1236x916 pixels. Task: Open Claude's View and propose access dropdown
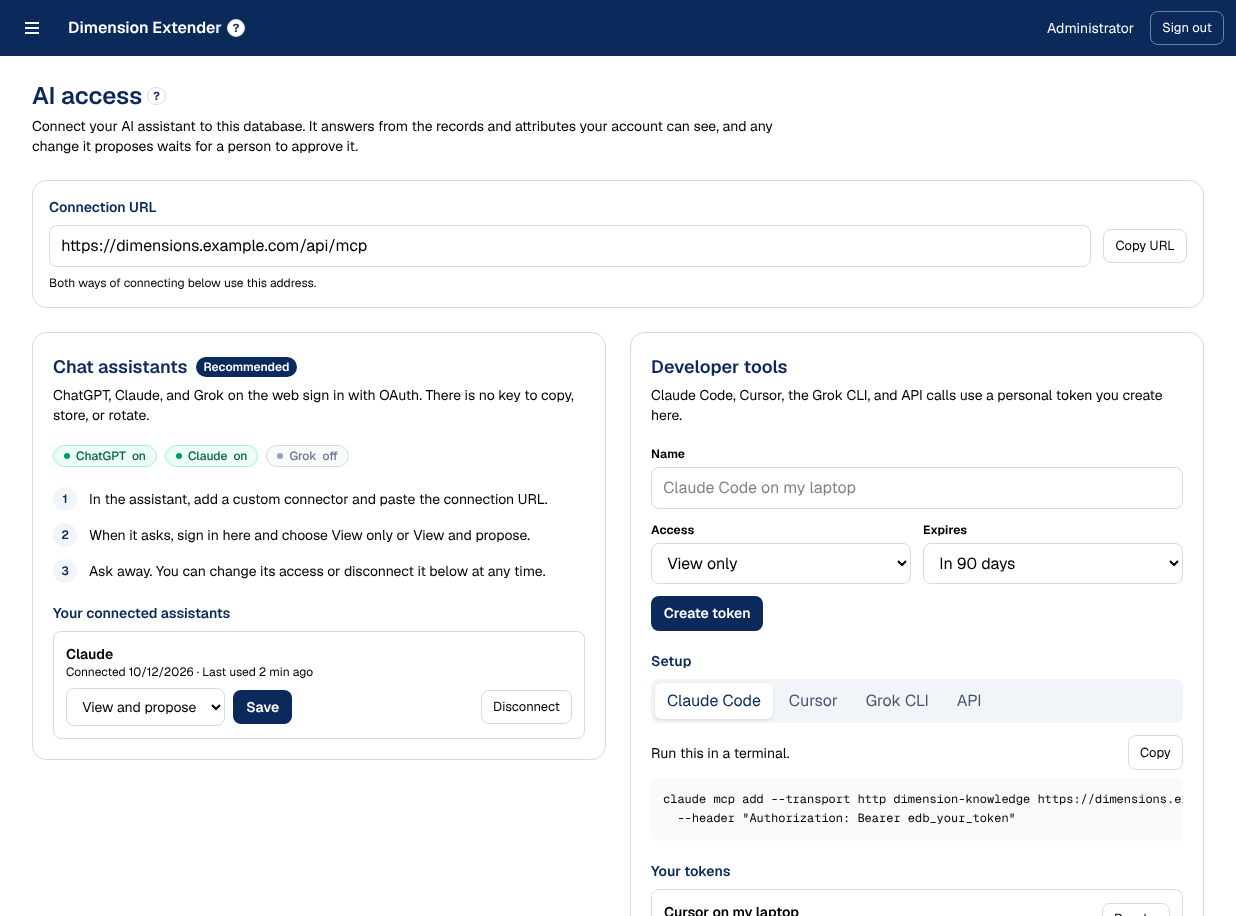tap(146, 707)
